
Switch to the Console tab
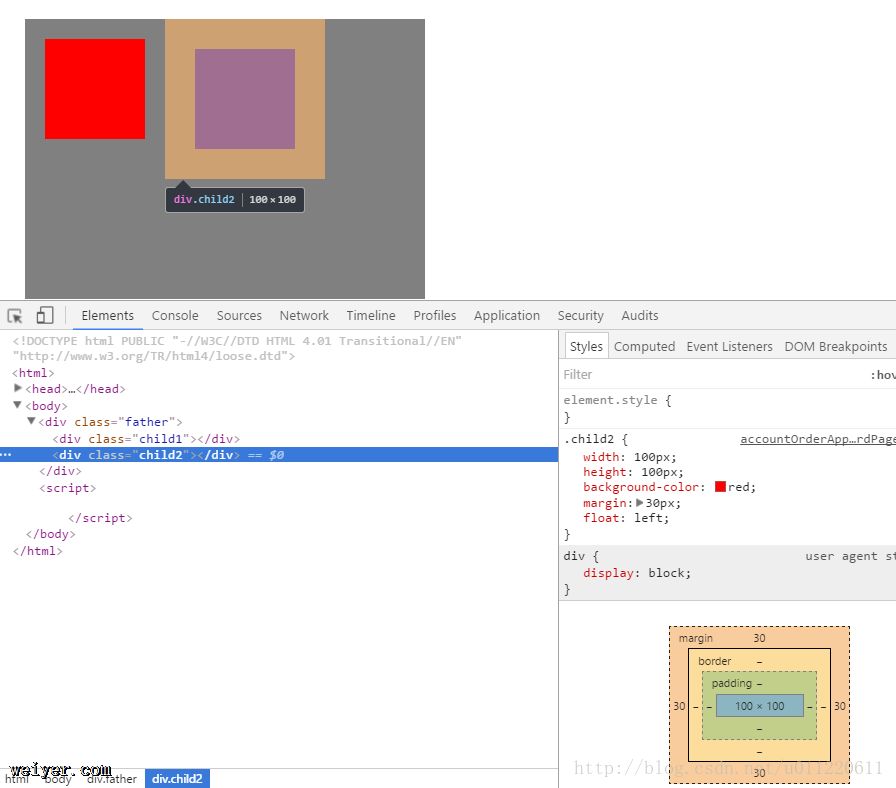(175, 316)
